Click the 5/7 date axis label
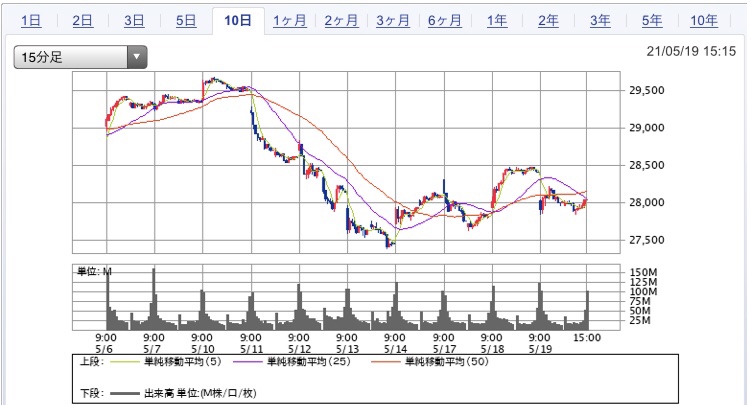The height and width of the screenshot is (405, 750). pyautogui.click(x=152, y=349)
